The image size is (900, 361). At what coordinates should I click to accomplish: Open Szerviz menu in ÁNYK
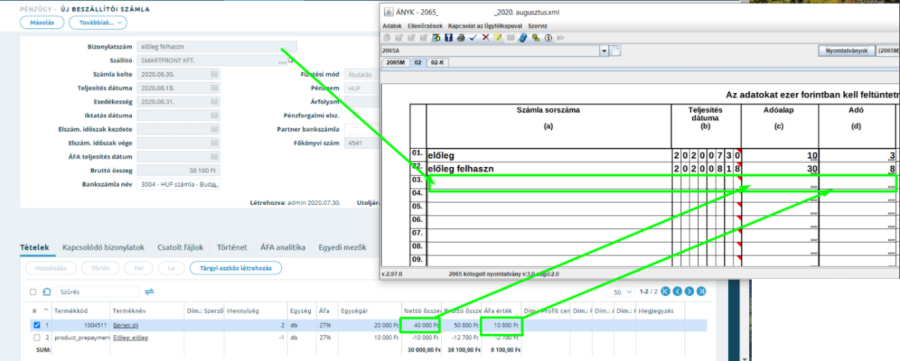(537, 26)
